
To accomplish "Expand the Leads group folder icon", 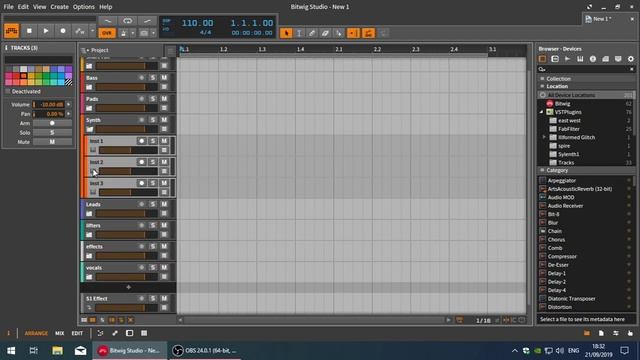I will pos(89,213).
